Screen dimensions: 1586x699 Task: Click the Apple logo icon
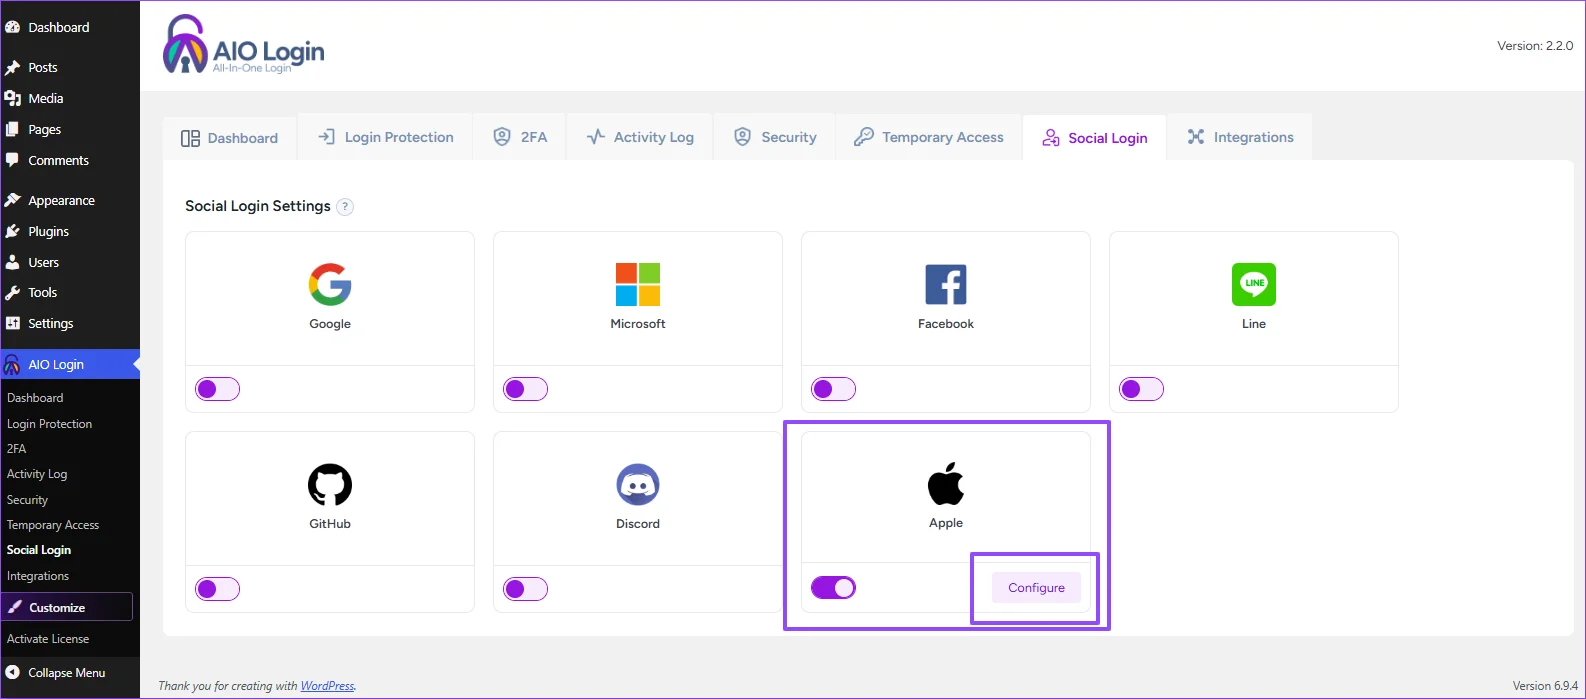[946, 484]
